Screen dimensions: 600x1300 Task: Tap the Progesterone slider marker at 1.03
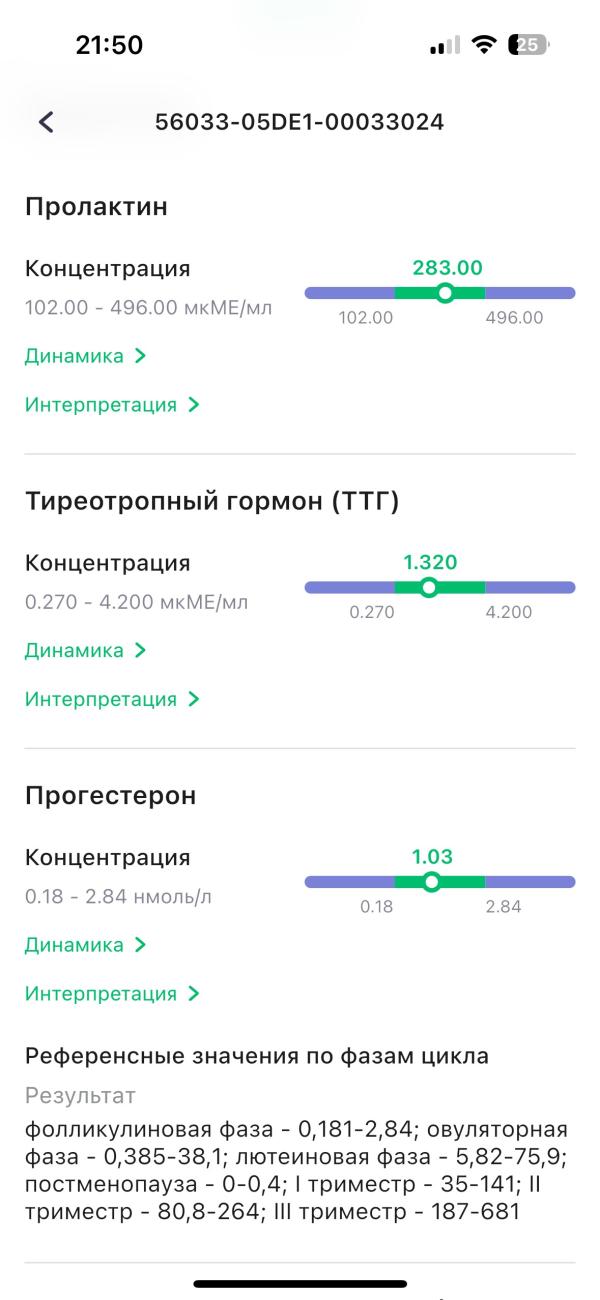(431, 882)
